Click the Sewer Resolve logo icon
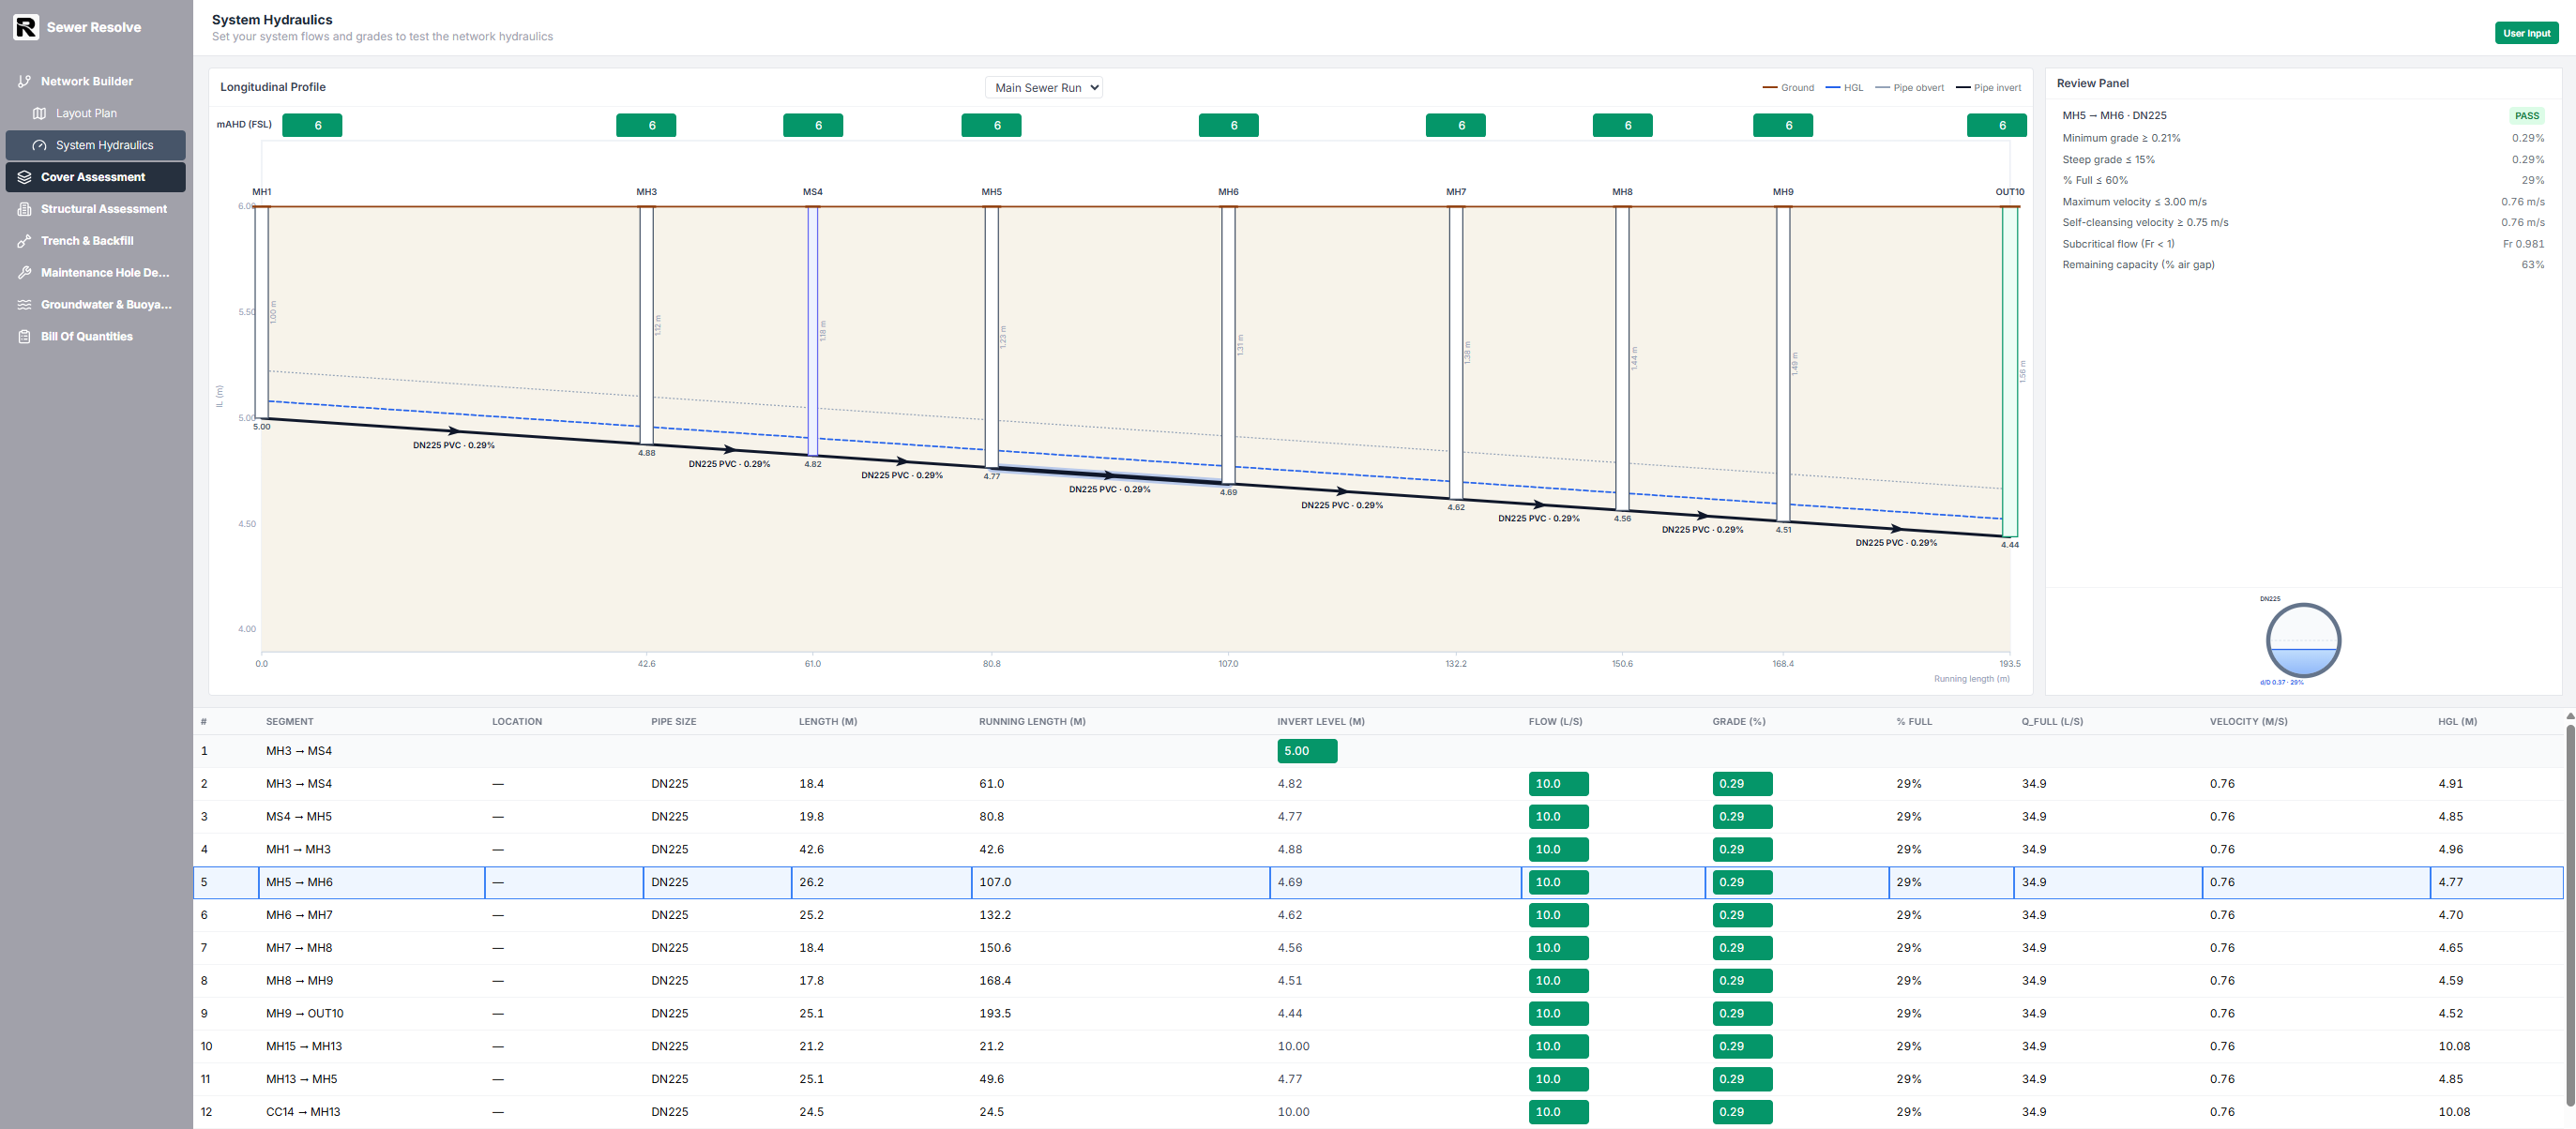The image size is (2576, 1129). pos(26,27)
